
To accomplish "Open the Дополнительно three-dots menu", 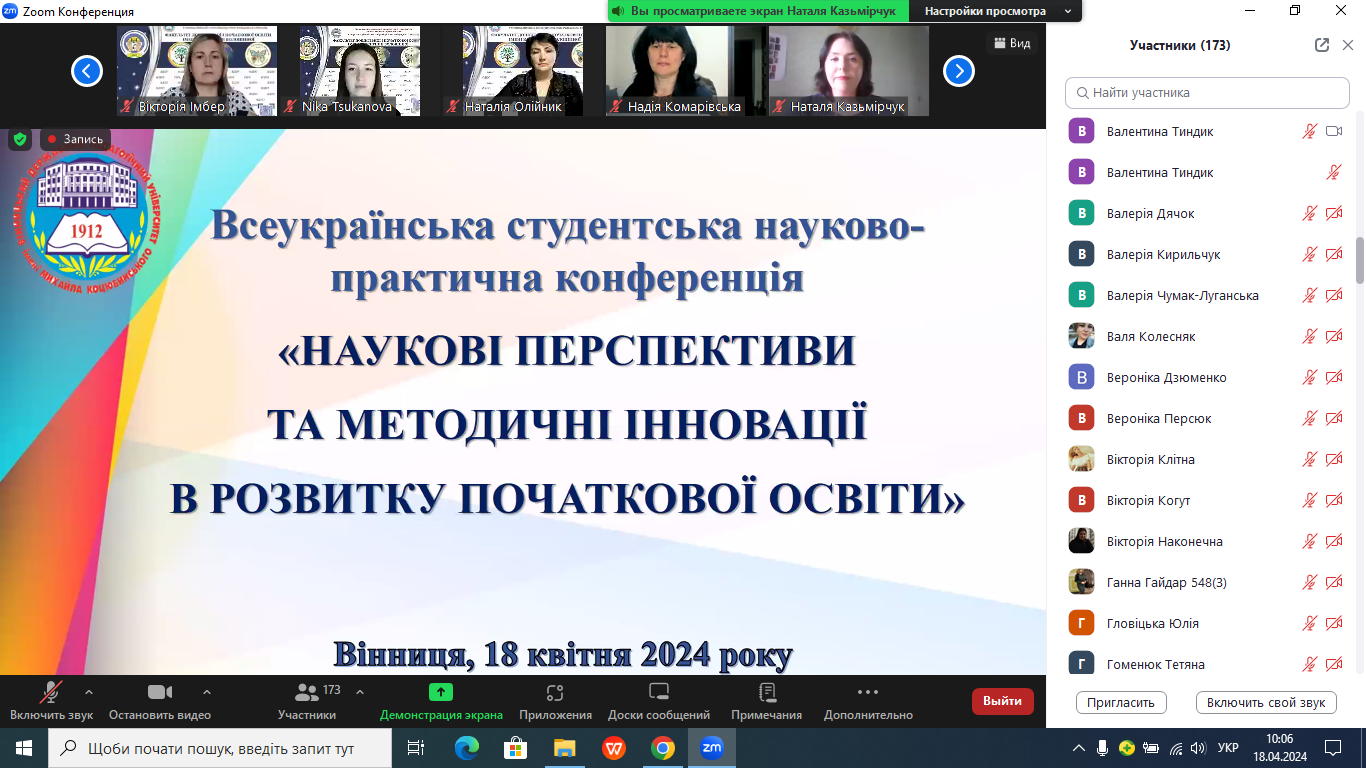I will coord(867,692).
